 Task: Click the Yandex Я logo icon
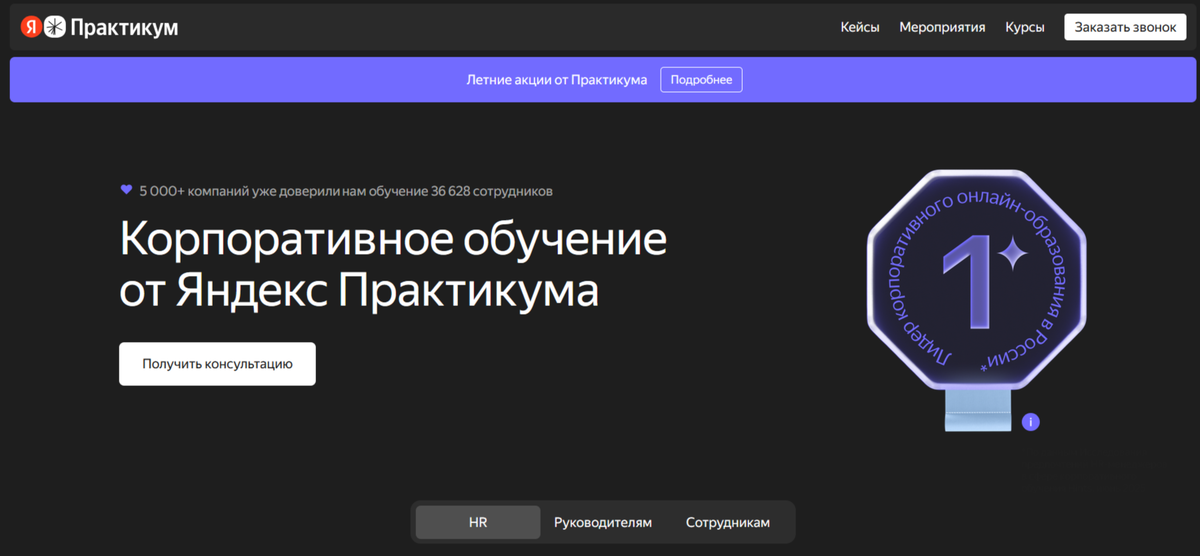click(x=30, y=27)
